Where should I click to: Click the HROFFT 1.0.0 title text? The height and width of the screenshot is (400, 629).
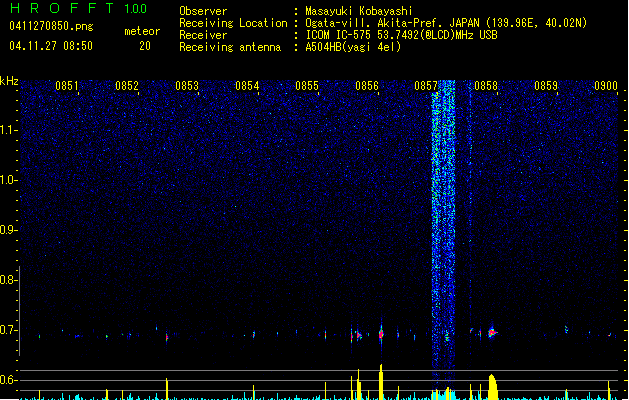coord(78,8)
